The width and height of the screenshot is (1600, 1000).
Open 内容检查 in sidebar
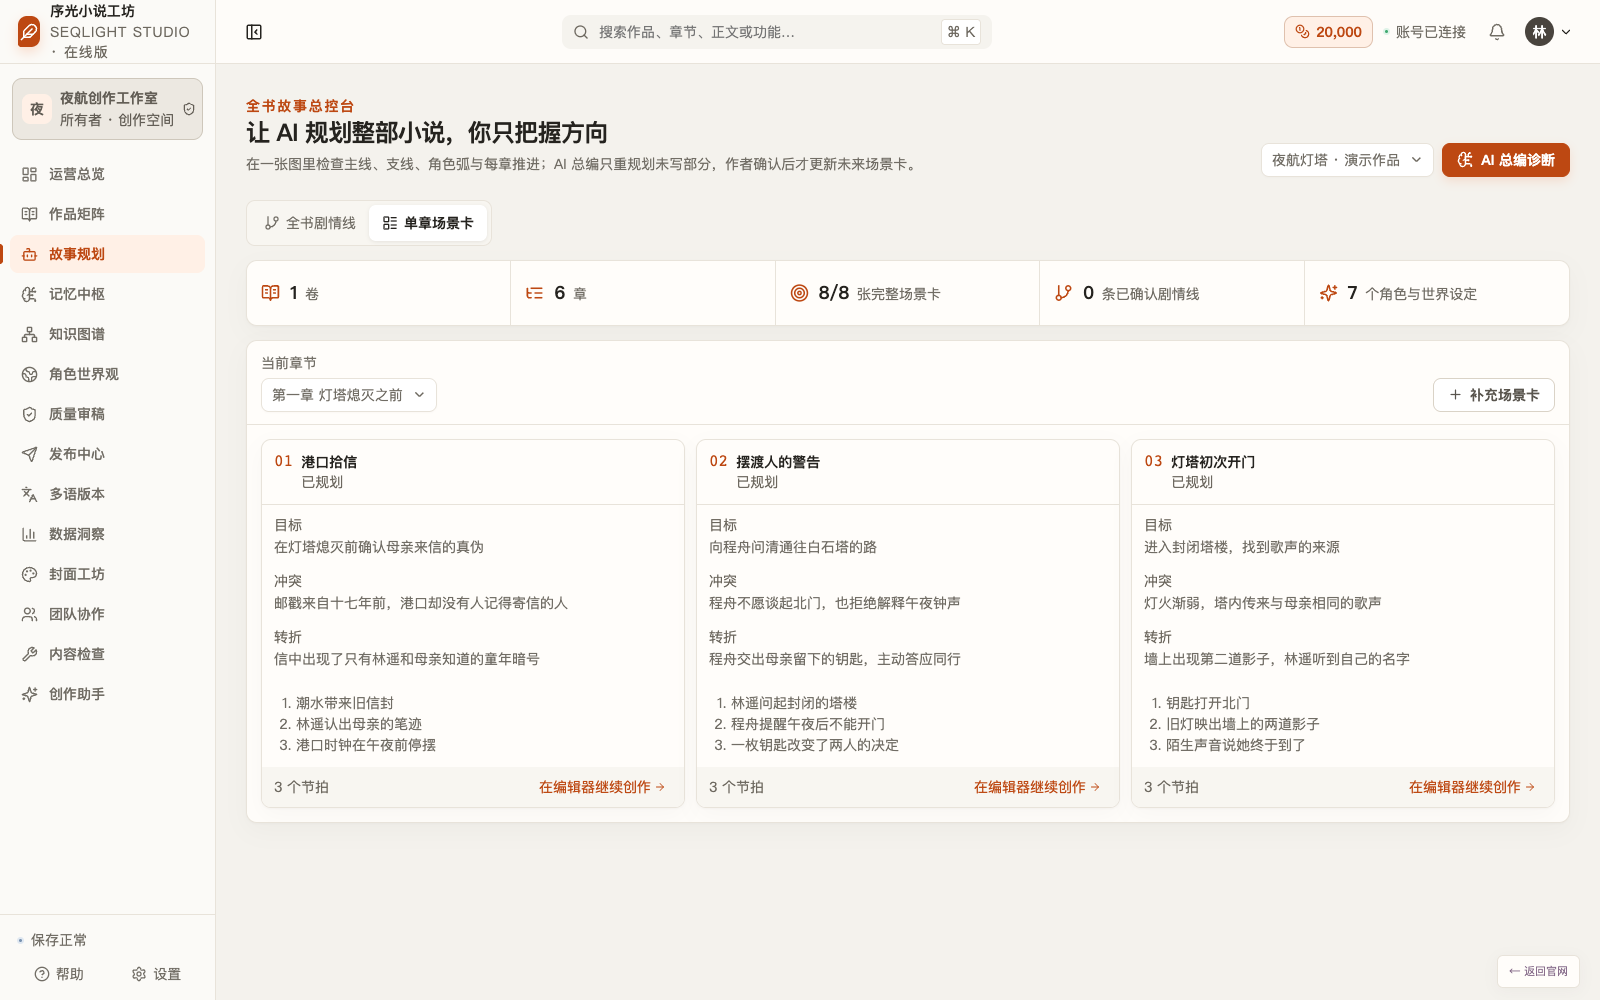click(108, 654)
